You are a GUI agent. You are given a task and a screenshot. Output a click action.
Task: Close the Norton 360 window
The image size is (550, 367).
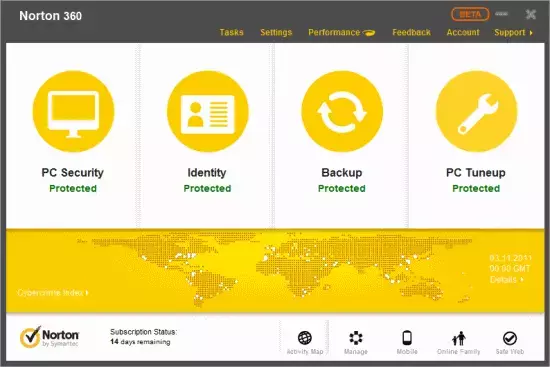(x=531, y=14)
